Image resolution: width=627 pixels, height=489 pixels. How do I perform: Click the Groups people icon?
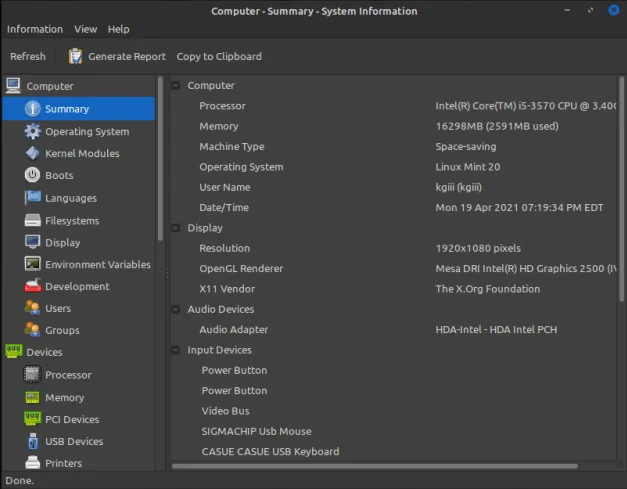32,329
